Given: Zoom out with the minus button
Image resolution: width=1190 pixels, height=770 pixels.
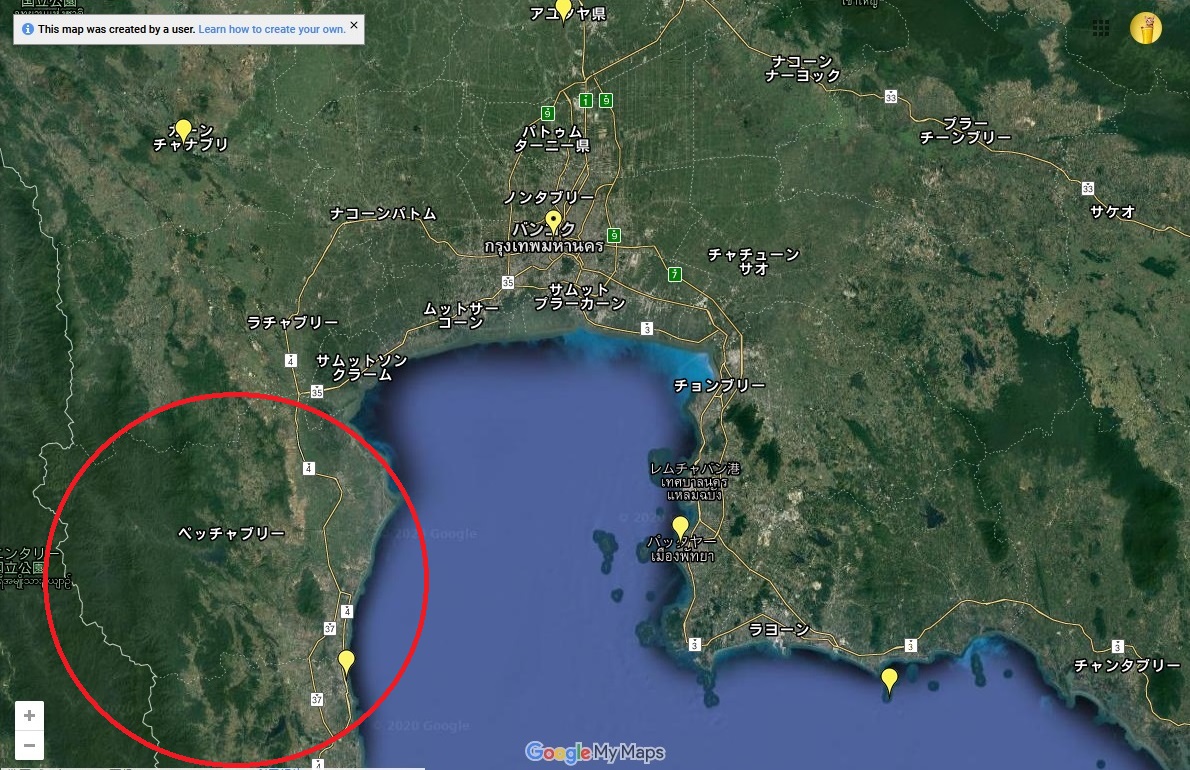Looking at the screenshot, I should 30,745.
